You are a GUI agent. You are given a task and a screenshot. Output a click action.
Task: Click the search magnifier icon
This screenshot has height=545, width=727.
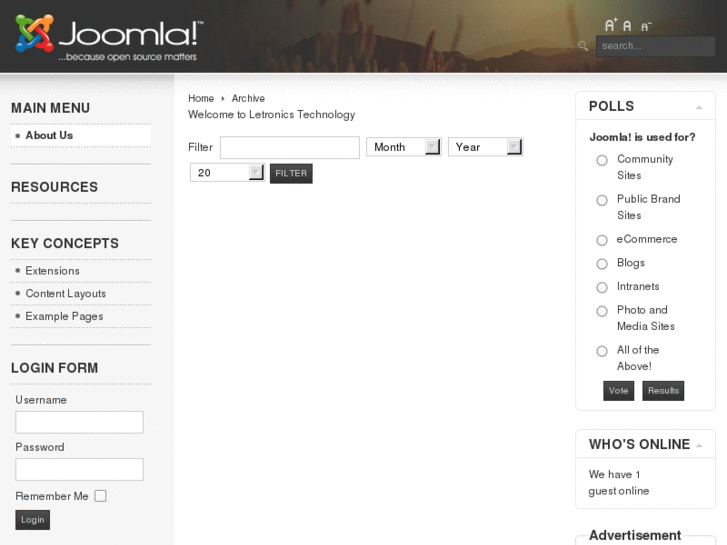click(583, 46)
